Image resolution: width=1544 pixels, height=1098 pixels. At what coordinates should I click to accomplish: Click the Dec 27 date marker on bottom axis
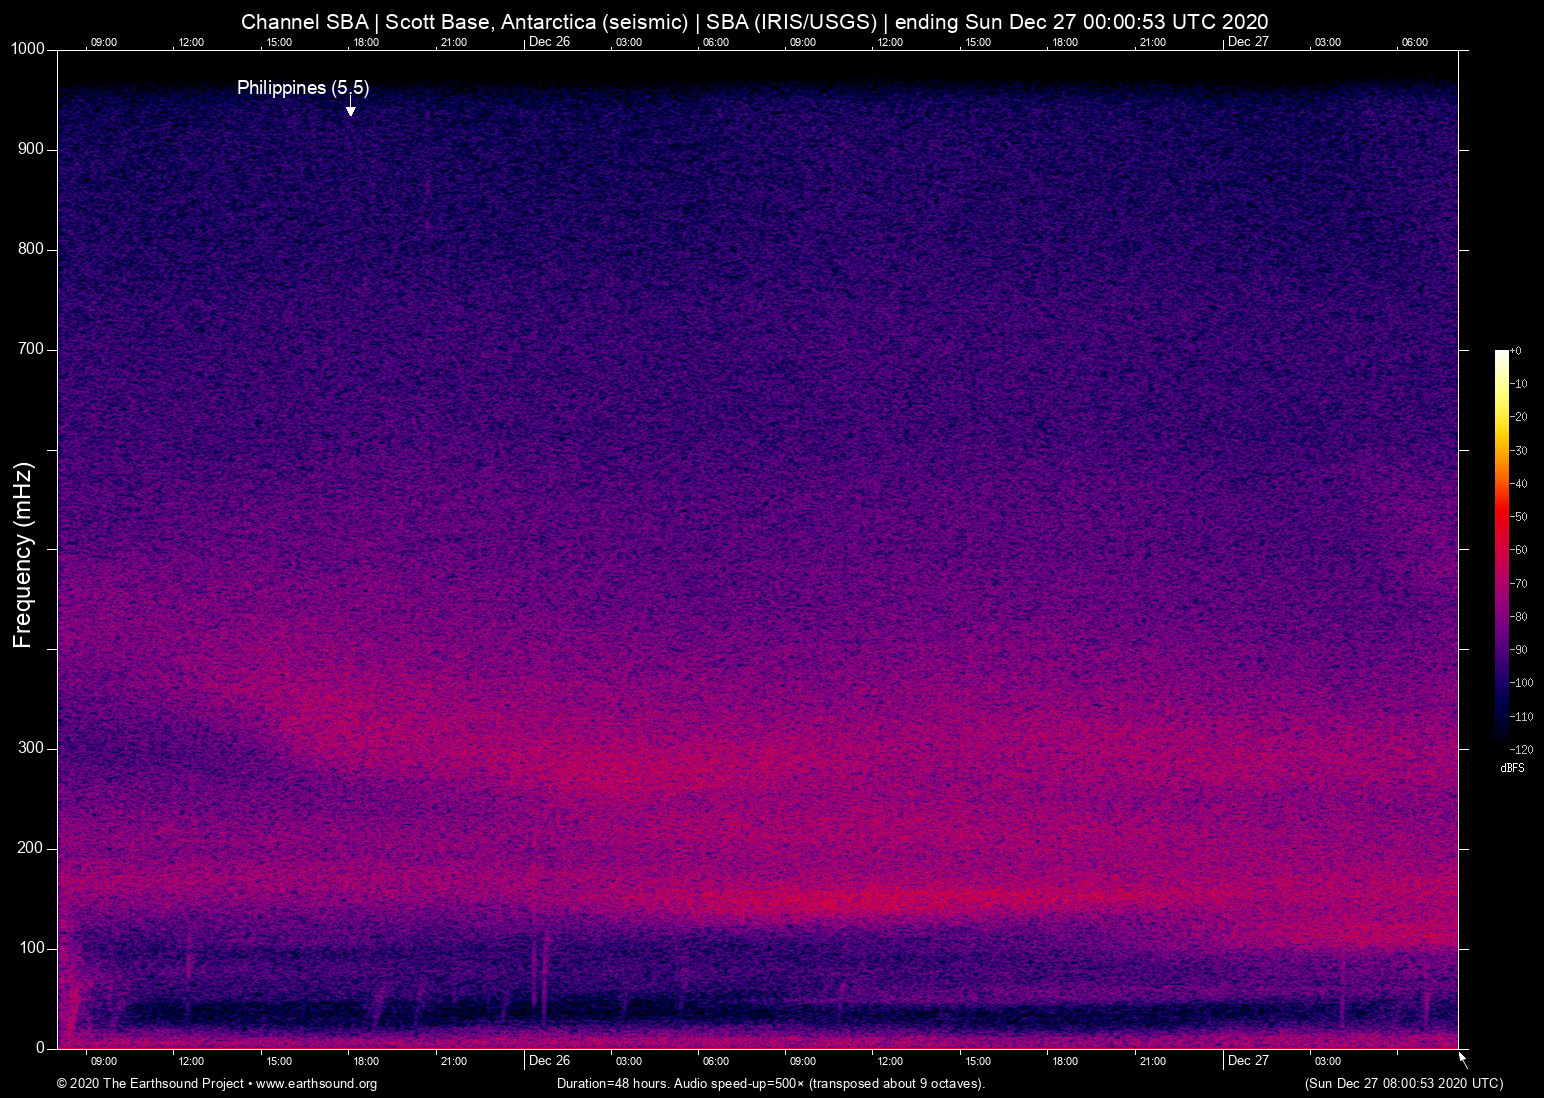click(x=1248, y=1061)
